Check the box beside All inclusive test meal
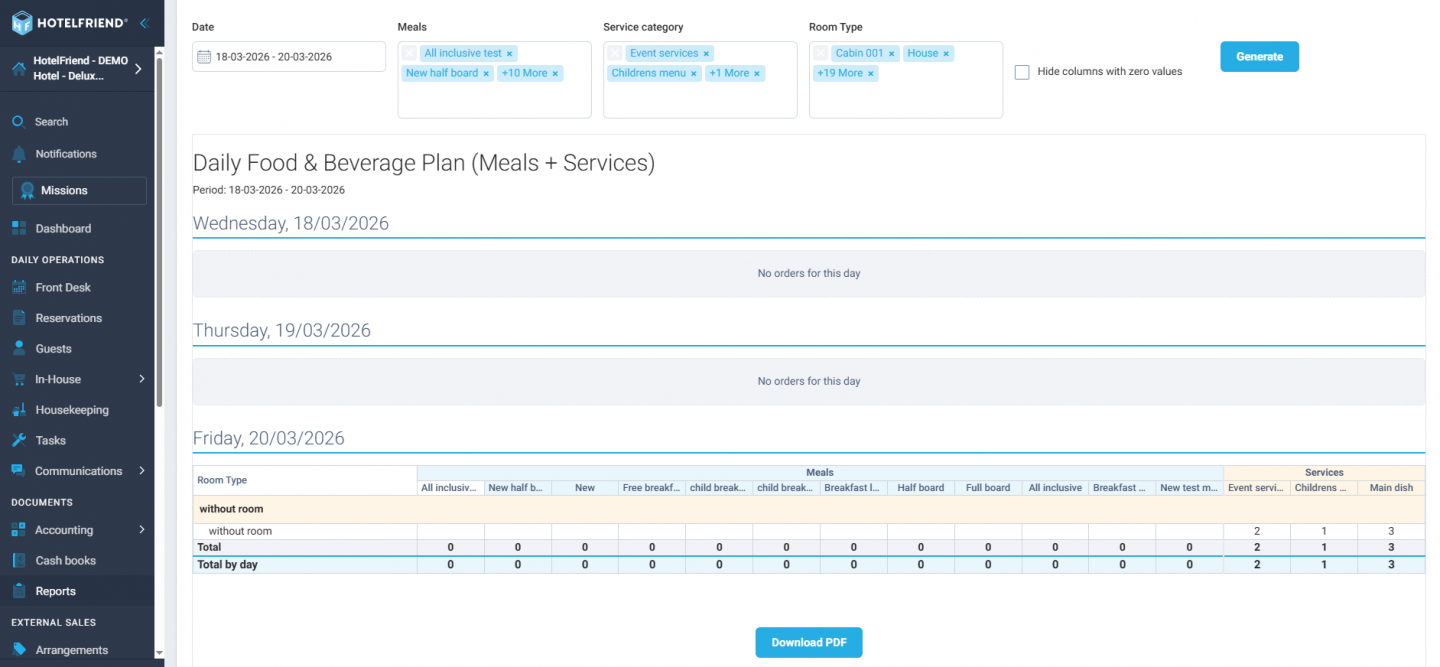The width and height of the screenshot is (1440, 667). coord(409,52)
